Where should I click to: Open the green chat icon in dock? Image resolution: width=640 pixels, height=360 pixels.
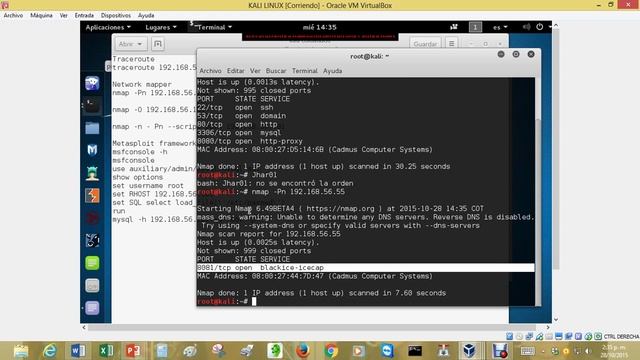(x=92, y=263)
